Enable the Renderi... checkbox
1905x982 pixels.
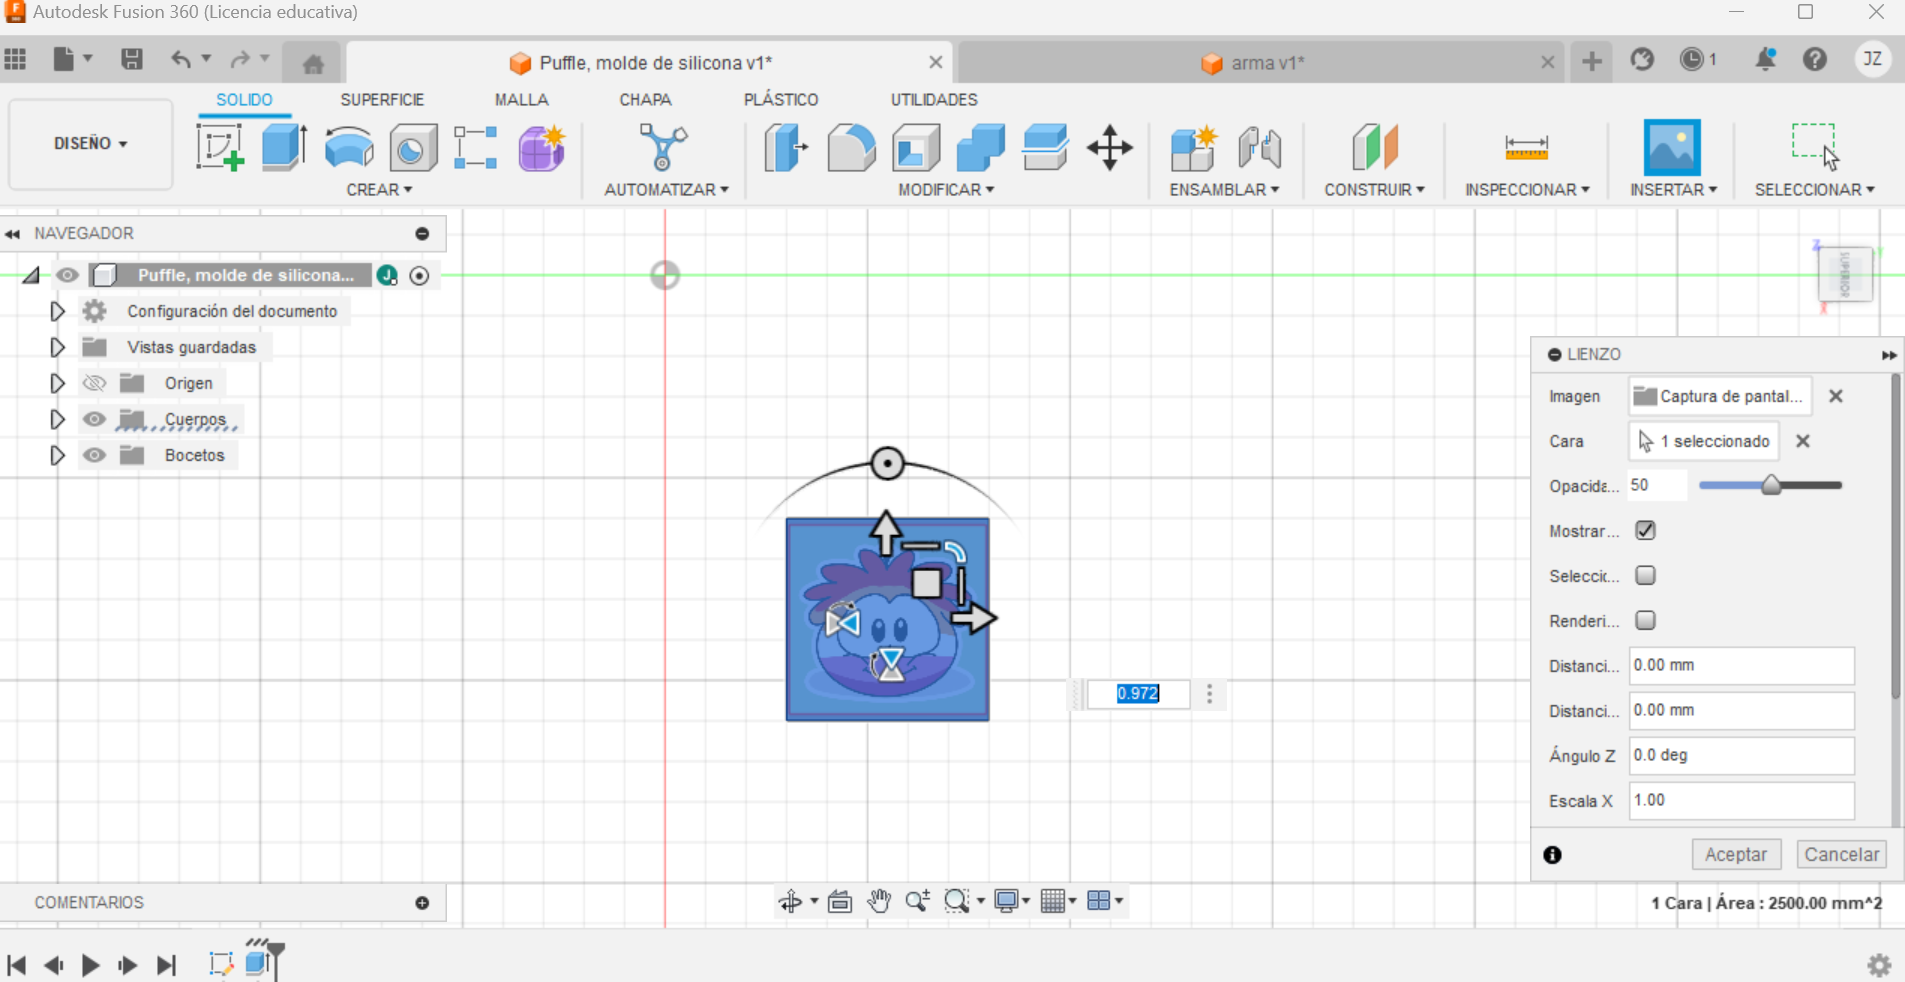(1645, 620)
